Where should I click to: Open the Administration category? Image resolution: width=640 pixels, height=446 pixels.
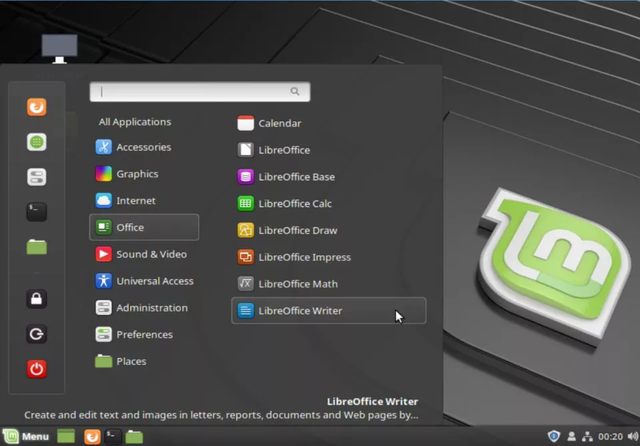[x=151, y=308]
